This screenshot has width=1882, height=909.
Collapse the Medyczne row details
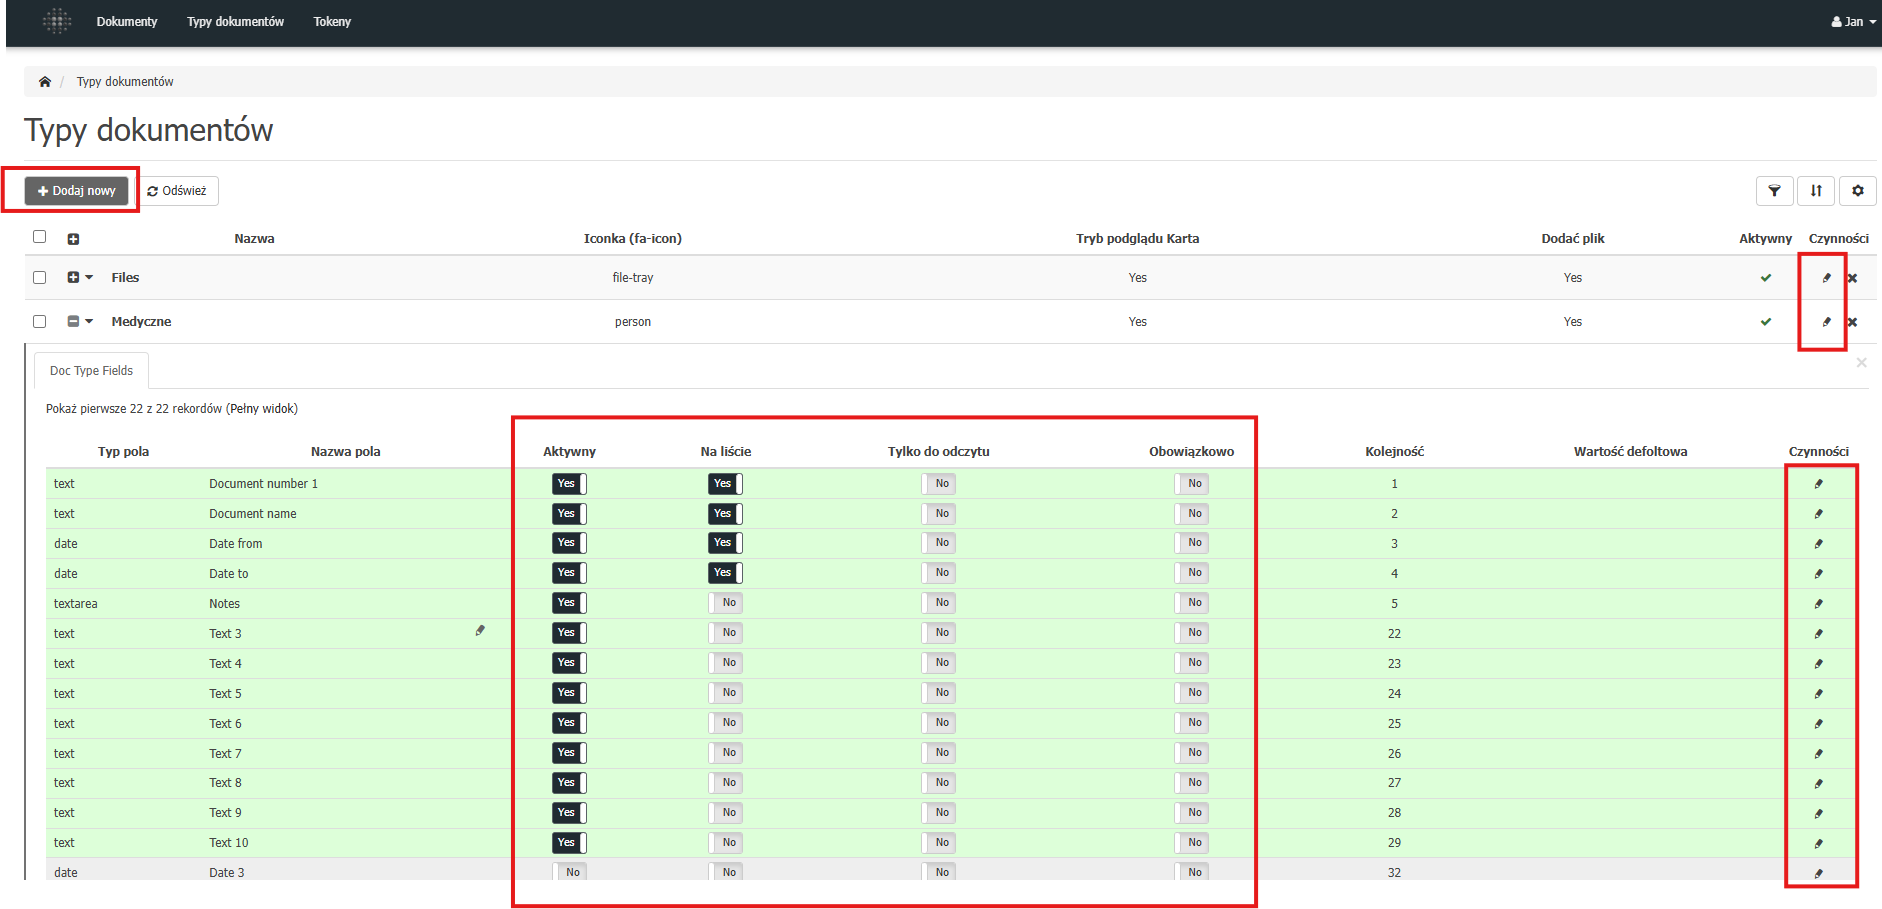[x=73, y=322]
